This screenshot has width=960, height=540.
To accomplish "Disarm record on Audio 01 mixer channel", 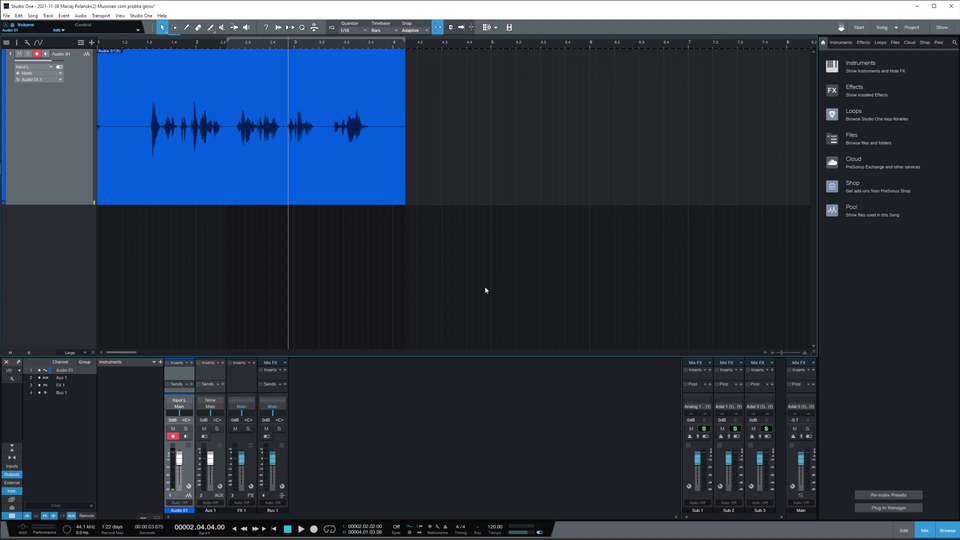I will pyautogui.click(x=173, y=436).
